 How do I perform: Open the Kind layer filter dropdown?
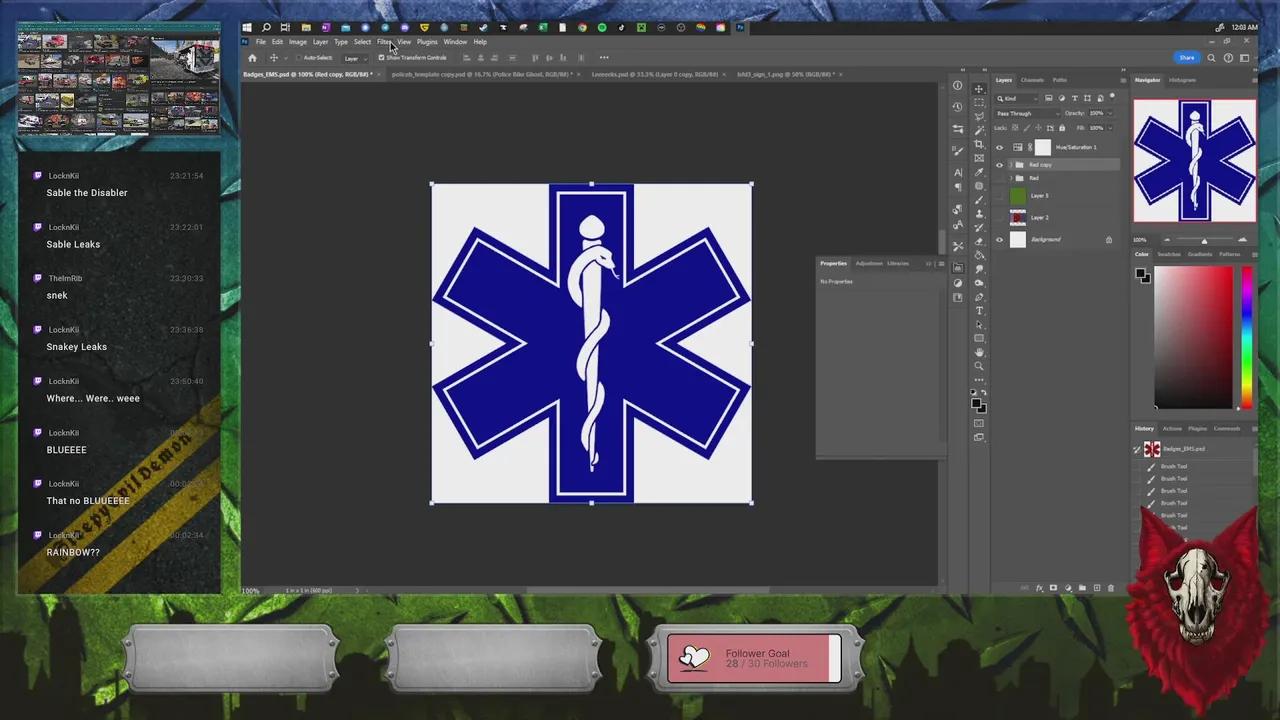[1017, 98]
